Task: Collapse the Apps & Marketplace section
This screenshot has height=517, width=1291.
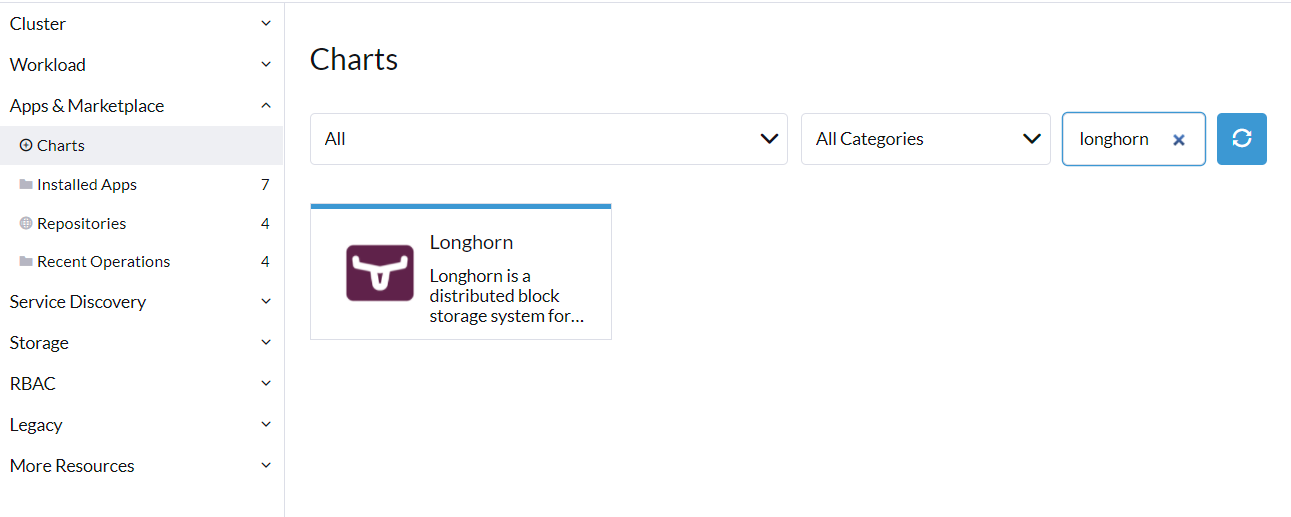Action: point(266,106)
